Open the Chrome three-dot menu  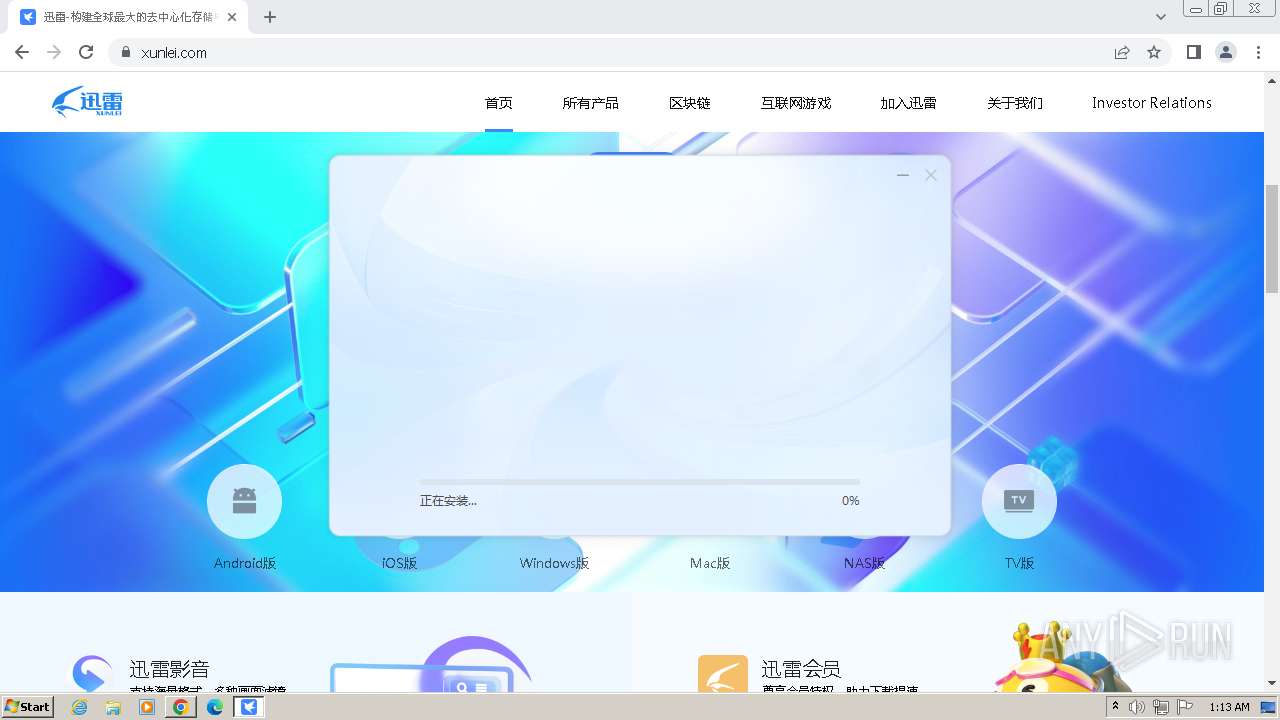(x=1259, y=53)
